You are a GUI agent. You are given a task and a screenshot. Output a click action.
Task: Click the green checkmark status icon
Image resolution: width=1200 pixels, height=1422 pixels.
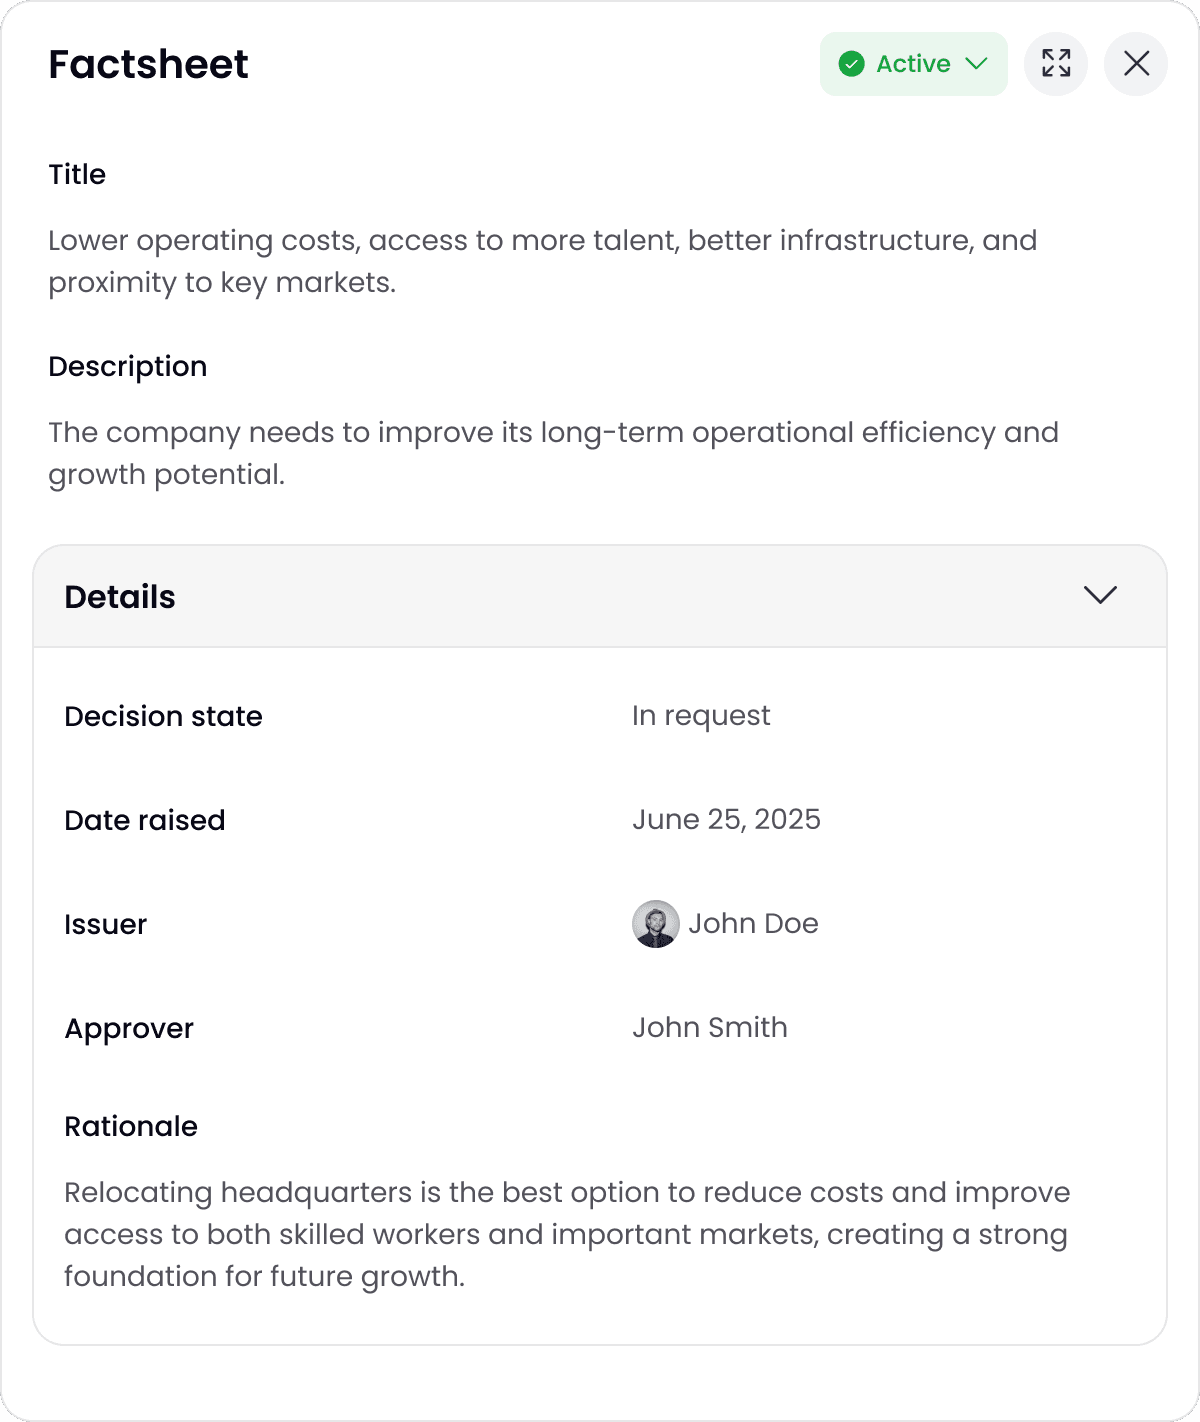pos(852,64)
